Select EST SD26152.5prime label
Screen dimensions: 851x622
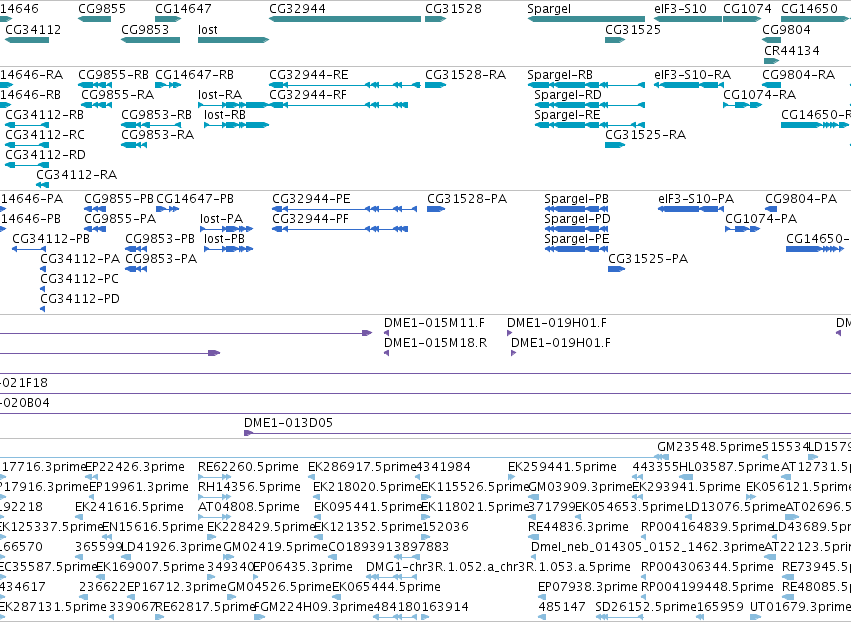click(x=648, y=607)
